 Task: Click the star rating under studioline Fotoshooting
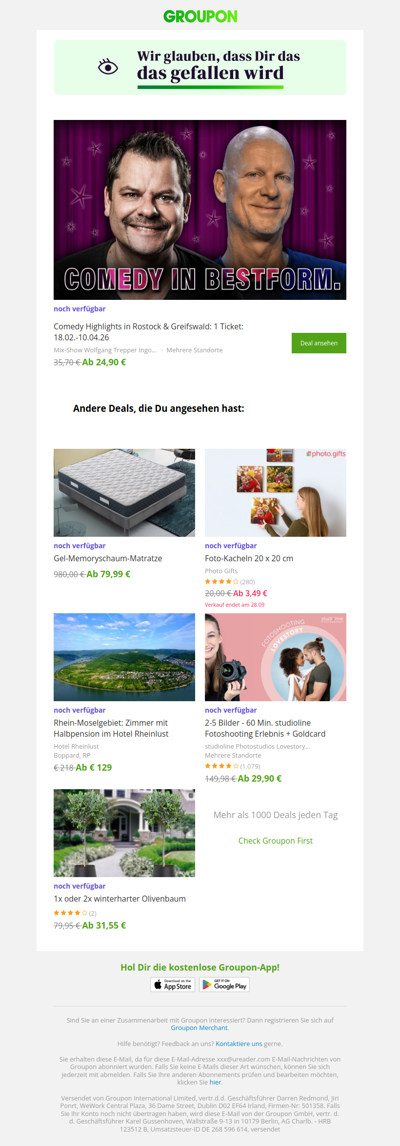tap(222, 766)
